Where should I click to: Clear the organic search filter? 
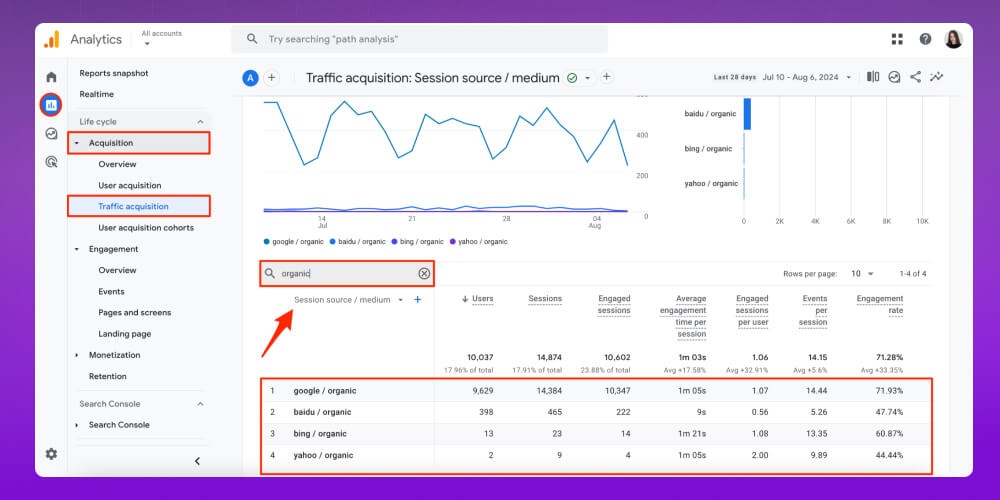click(x=424, y=274)
